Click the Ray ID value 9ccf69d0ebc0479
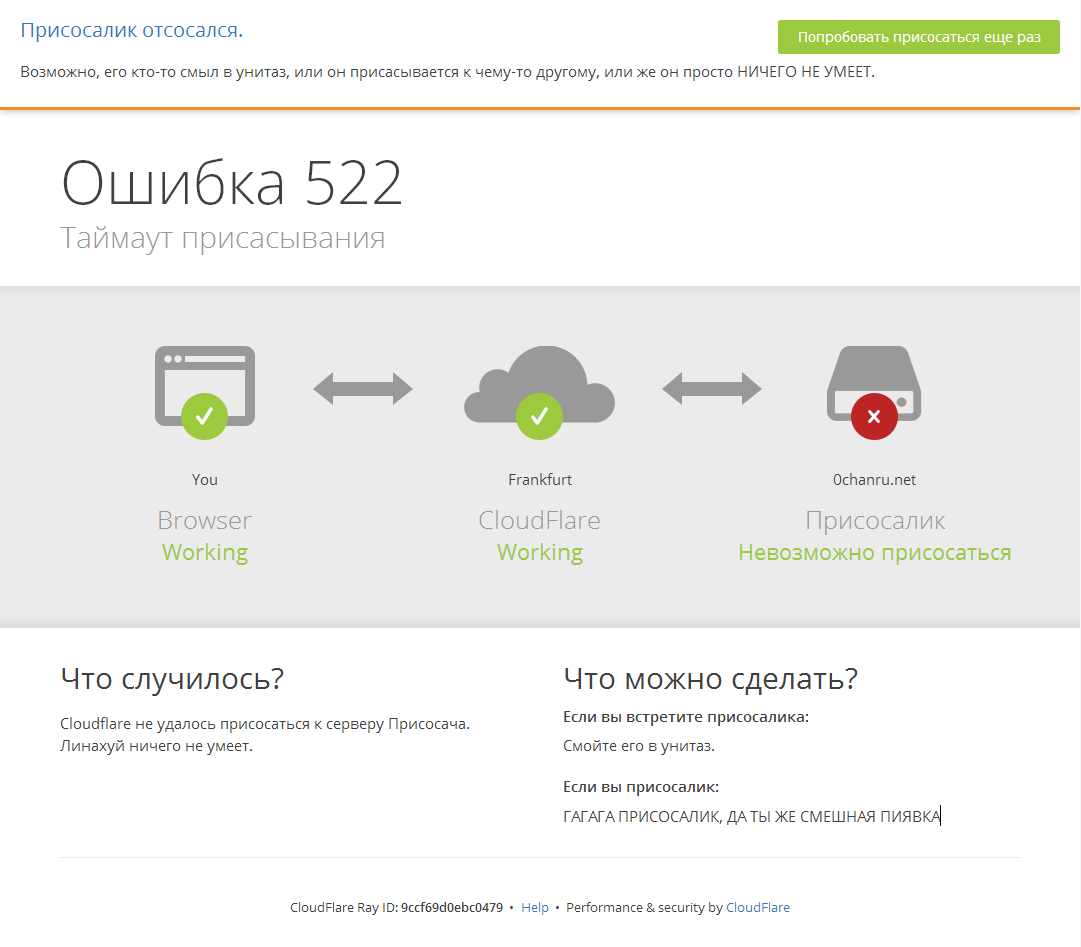 click(451, 907)
